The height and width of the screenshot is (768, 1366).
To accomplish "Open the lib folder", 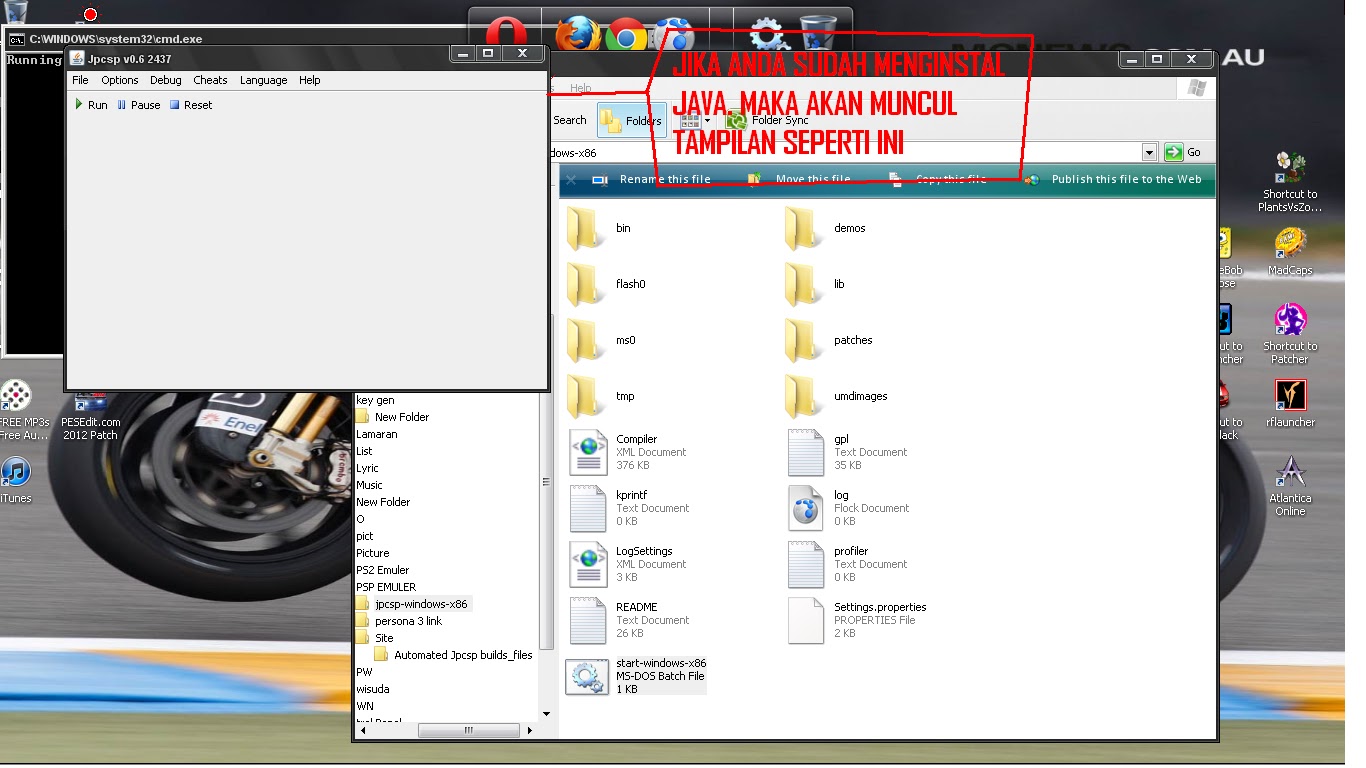I will click(x=816, y=284).
